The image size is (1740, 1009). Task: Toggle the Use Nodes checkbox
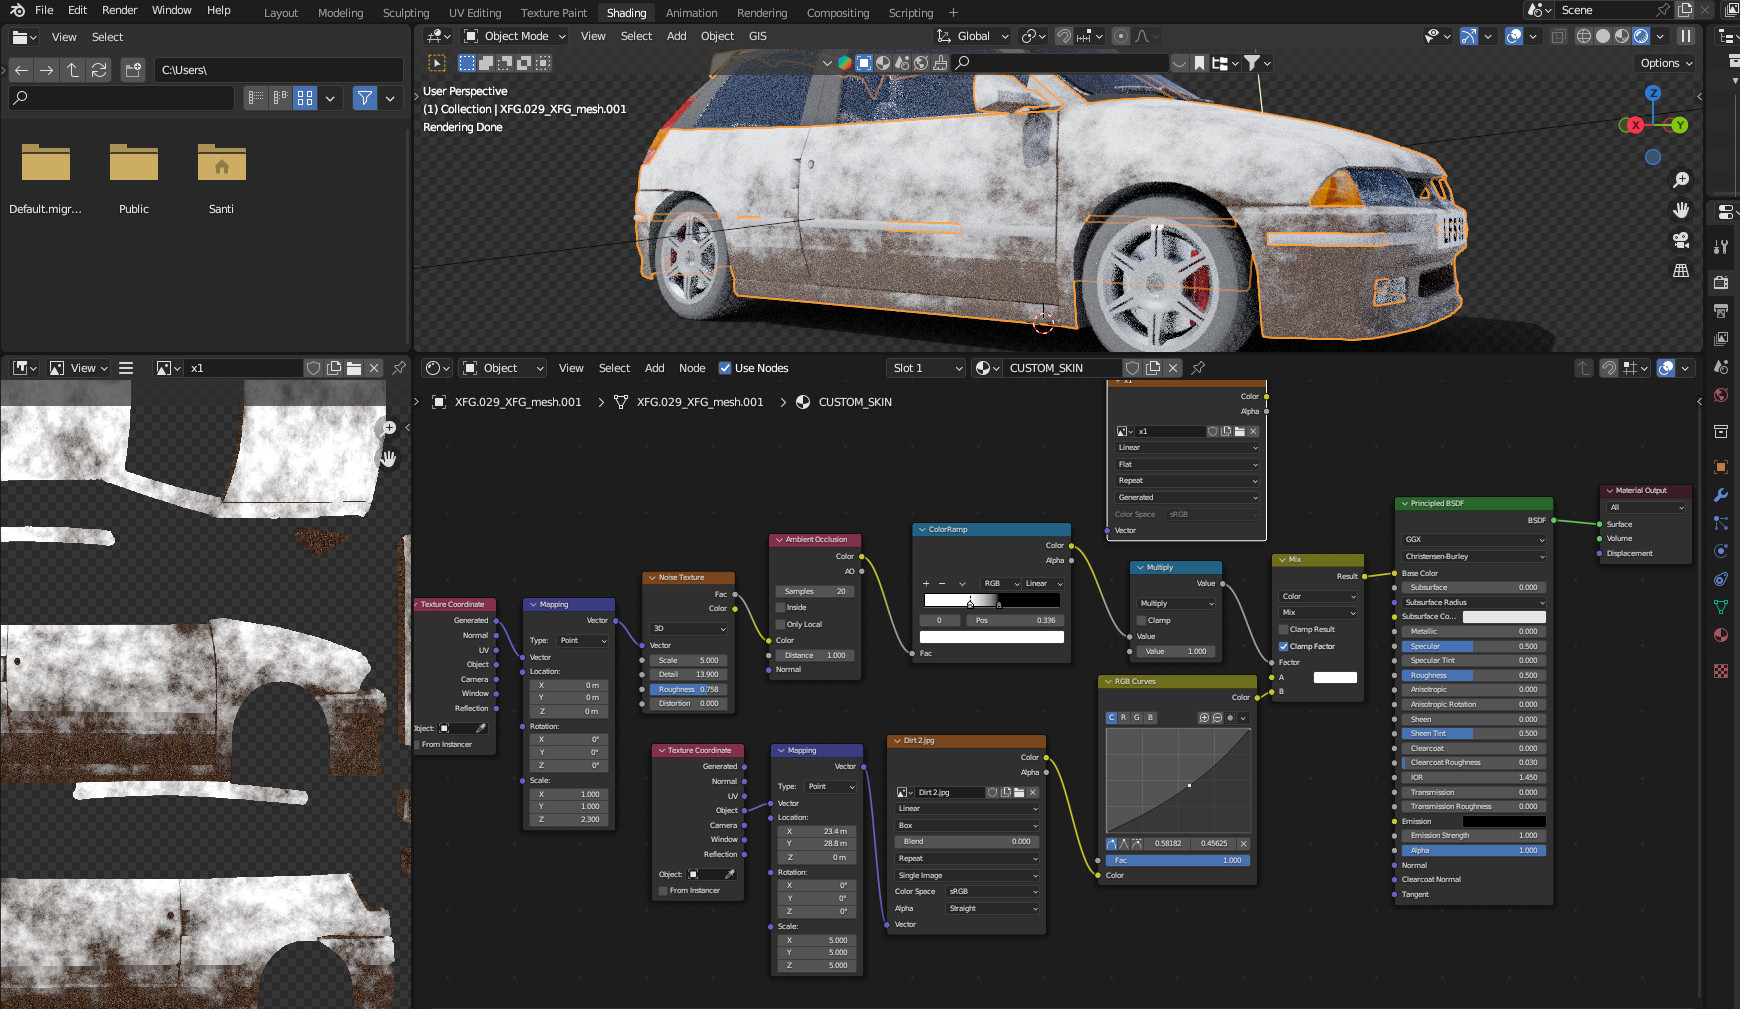(725, 368)
